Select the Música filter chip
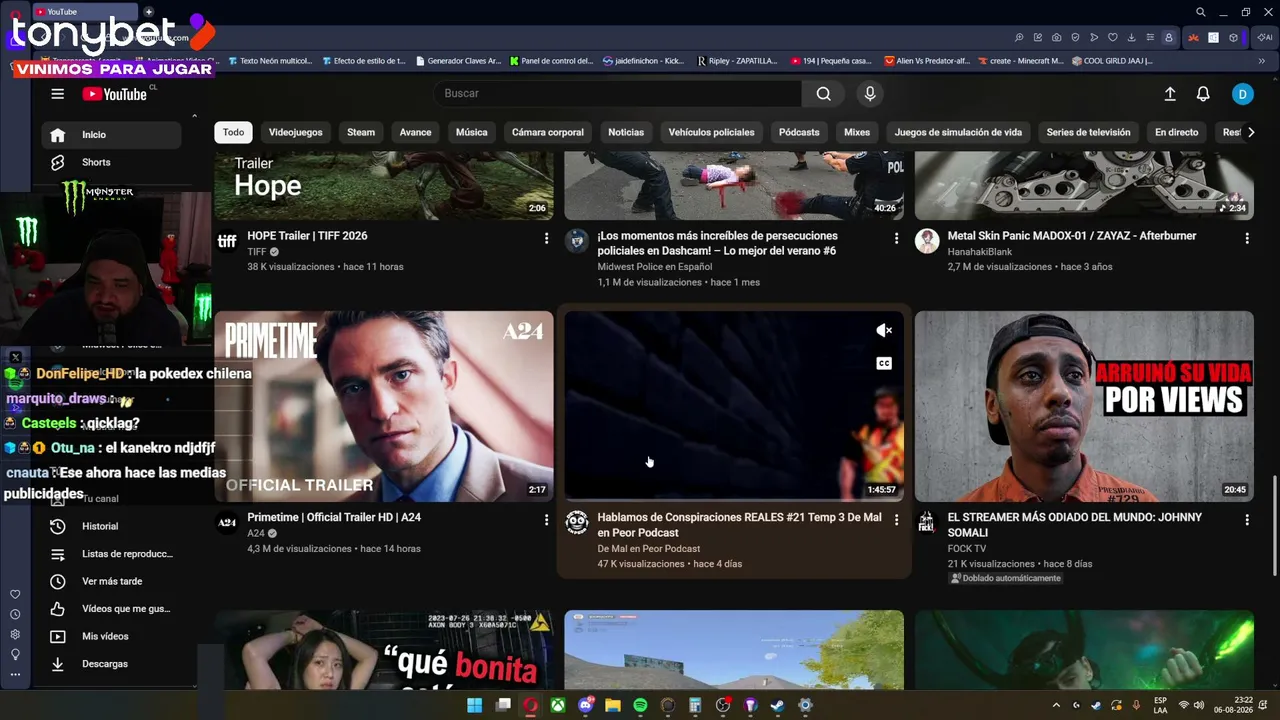Screen dimensions: 1280x720 point(471,132)
